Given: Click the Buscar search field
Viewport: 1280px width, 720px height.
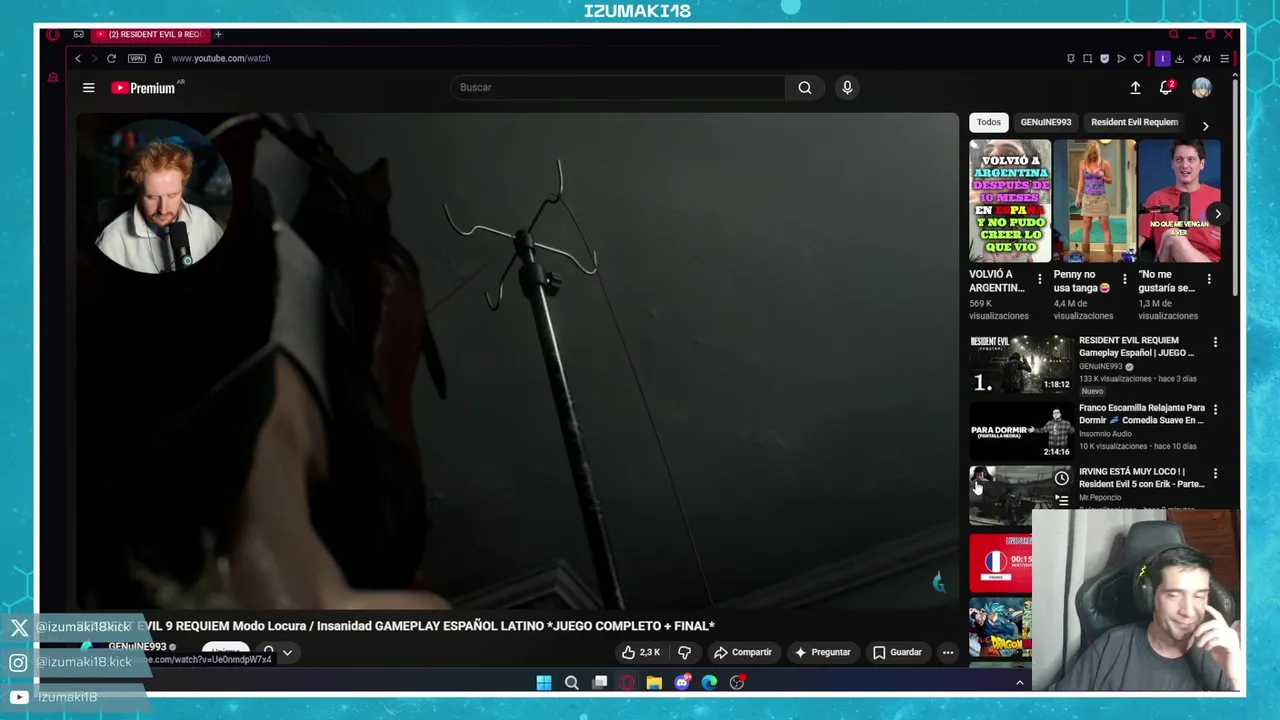Looking at the screenshot, I should [618, 87].
